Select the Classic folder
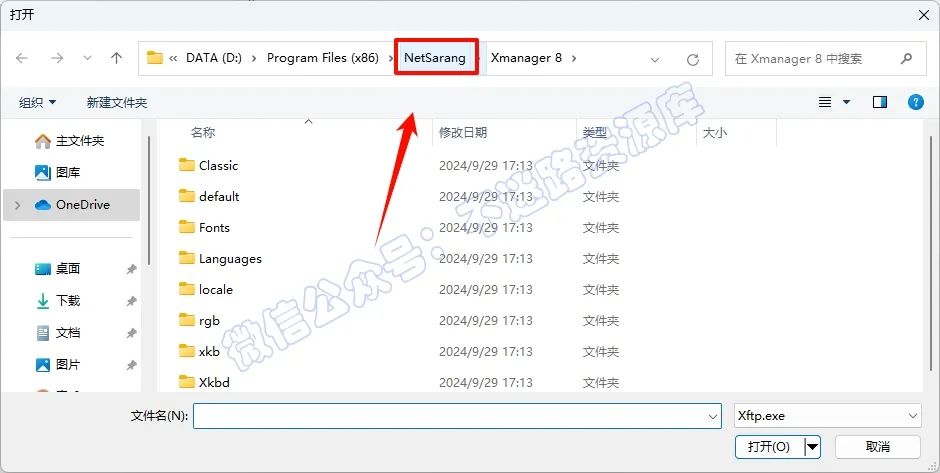The height and width of the screenshot is (473, 940). point(218,165)
